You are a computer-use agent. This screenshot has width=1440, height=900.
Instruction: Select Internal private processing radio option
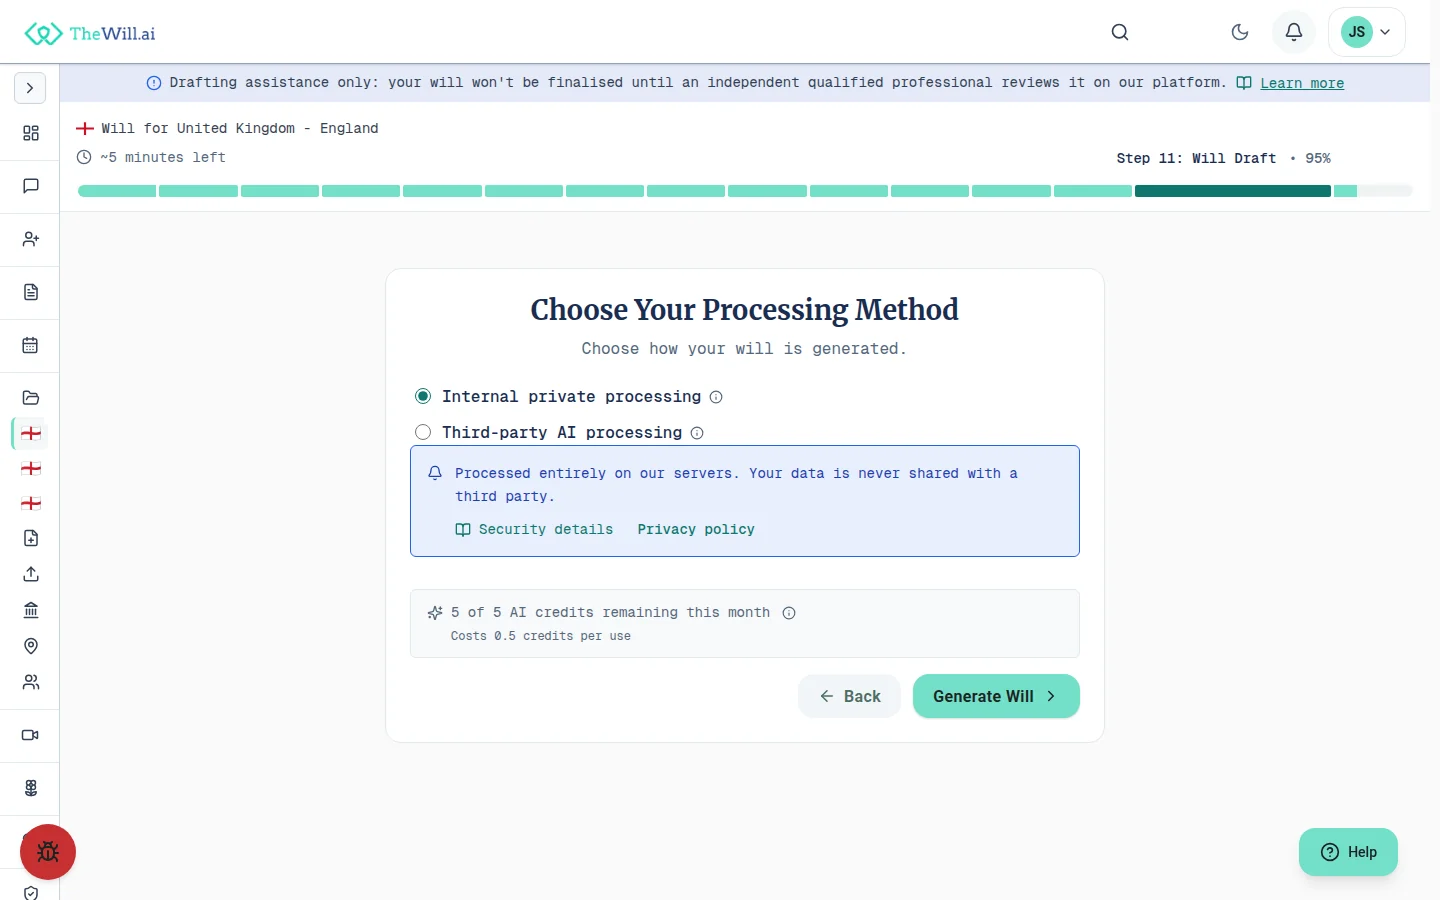pyautogui.click(x=423, y=397)
